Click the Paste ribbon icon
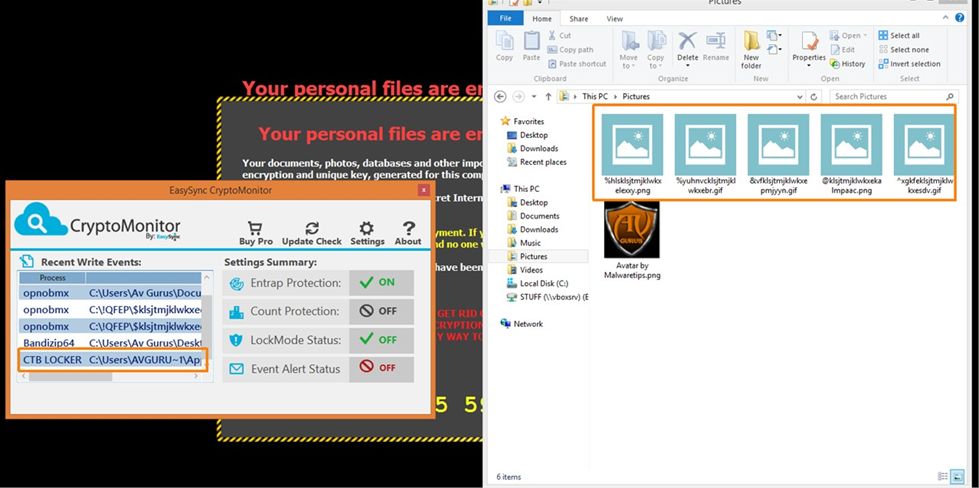 (531, 46)
